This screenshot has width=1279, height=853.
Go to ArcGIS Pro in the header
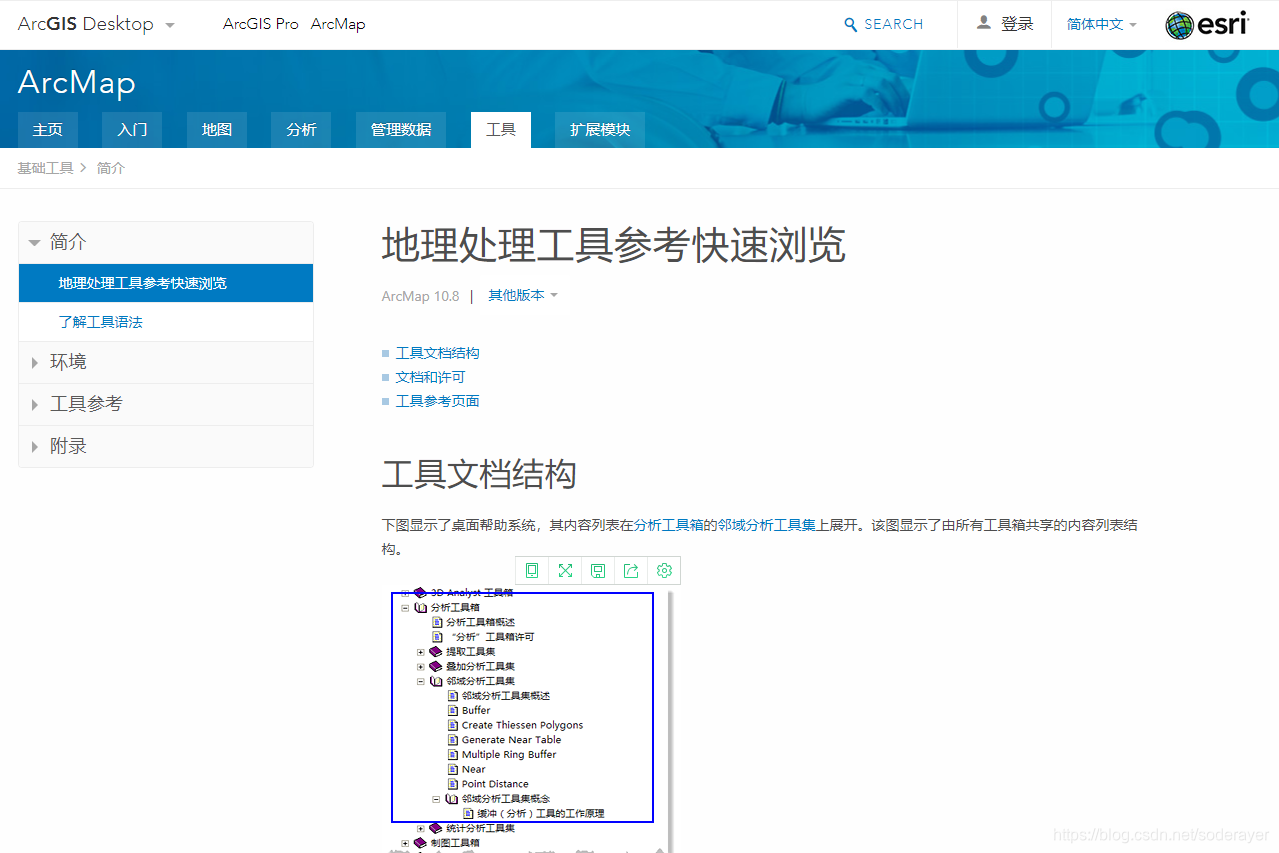tap(261, 24)
